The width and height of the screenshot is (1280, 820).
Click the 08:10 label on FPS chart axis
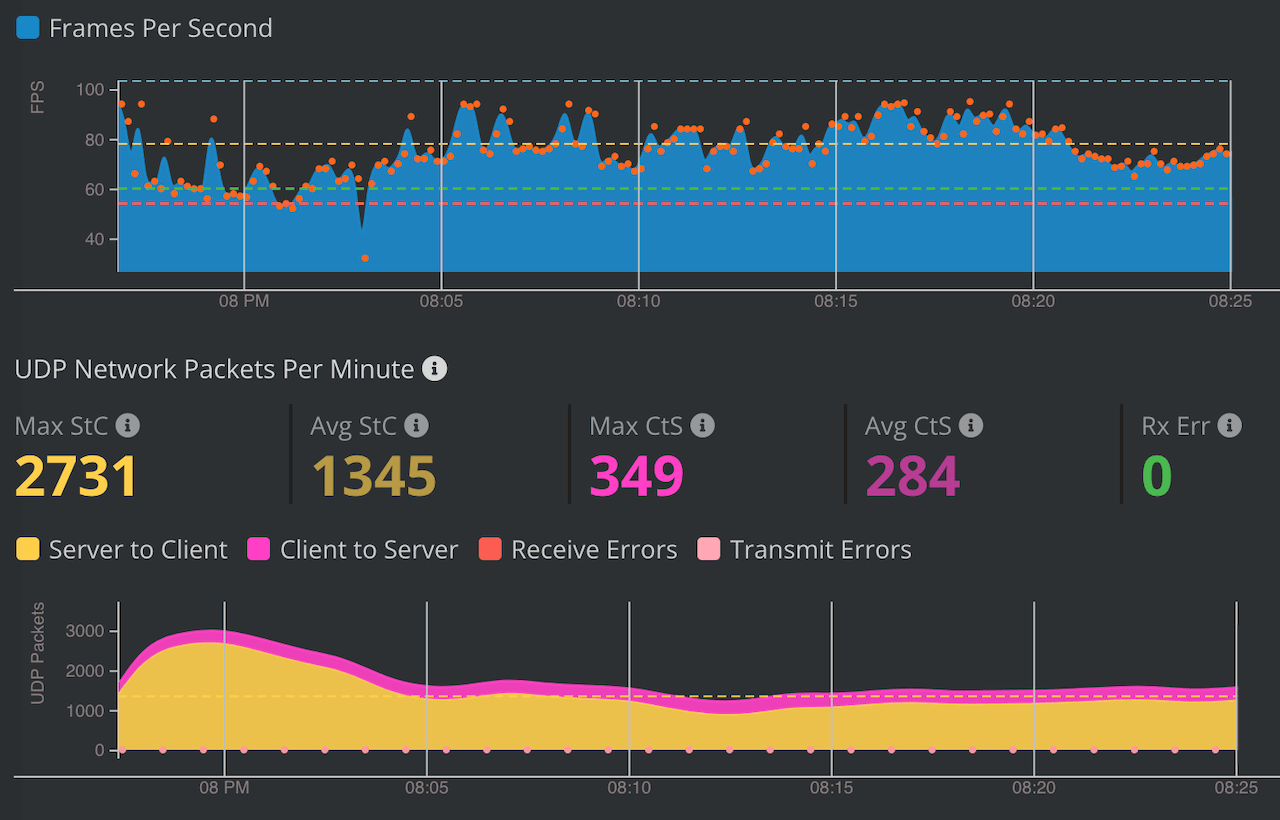tap(639, 300)
